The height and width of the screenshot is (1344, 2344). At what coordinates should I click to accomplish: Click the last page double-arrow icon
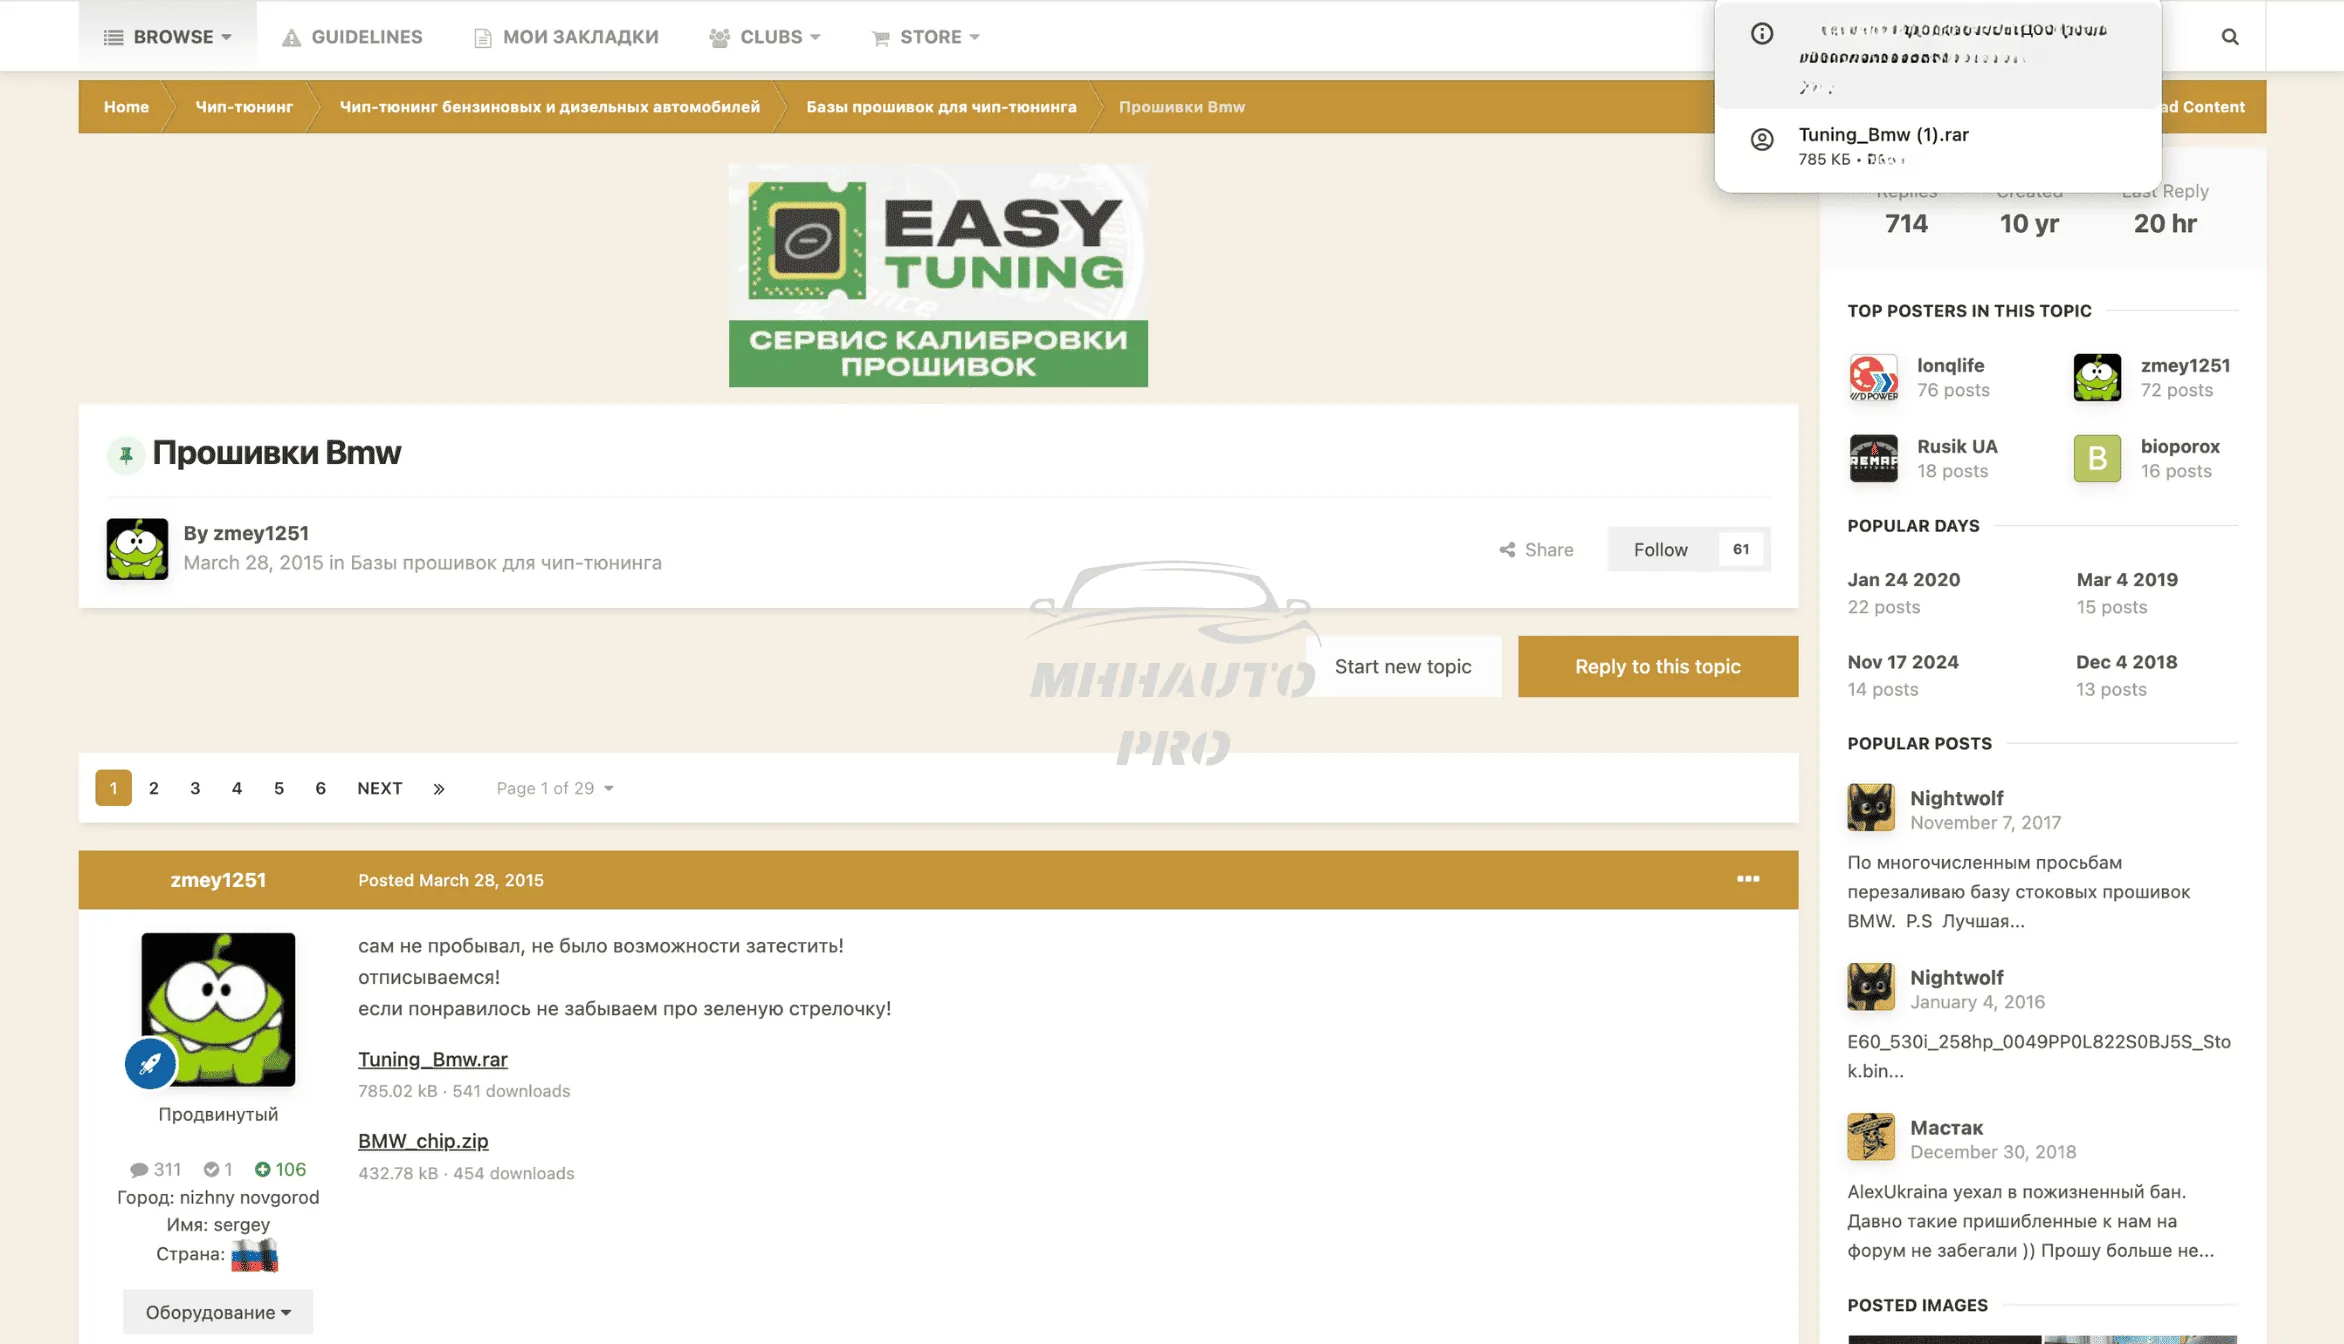coord(438,789)
